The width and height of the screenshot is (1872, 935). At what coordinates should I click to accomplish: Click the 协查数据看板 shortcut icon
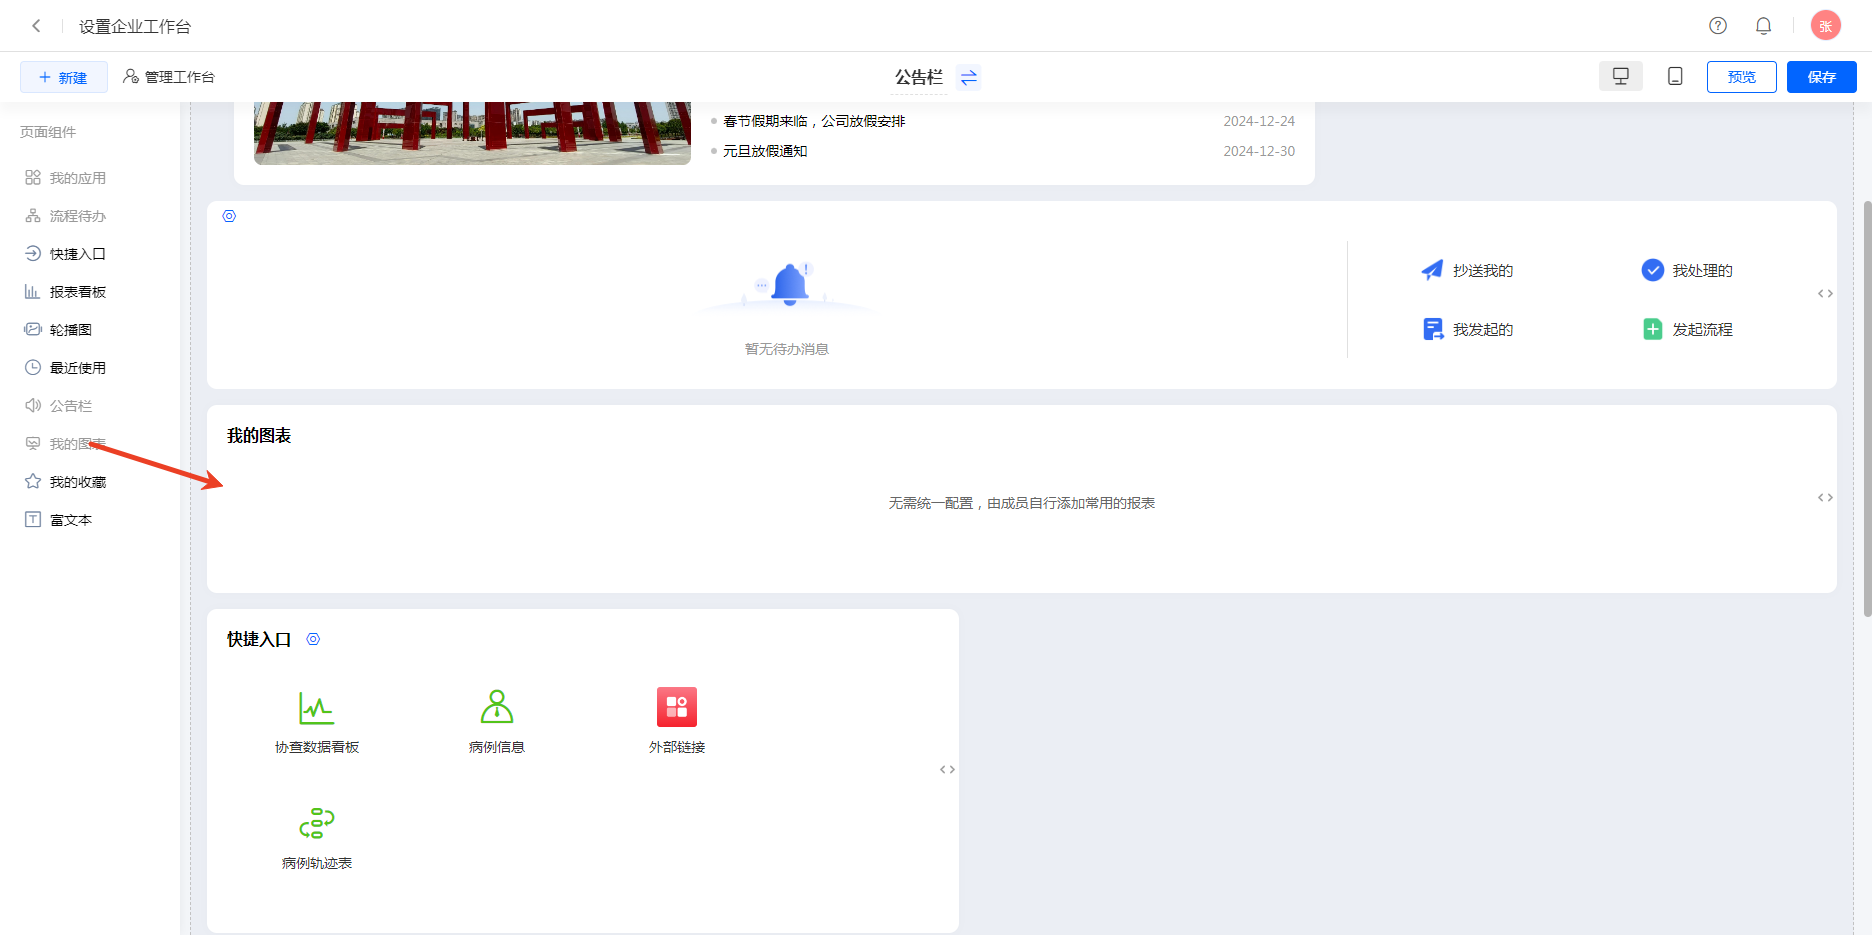tap(317, 708)
